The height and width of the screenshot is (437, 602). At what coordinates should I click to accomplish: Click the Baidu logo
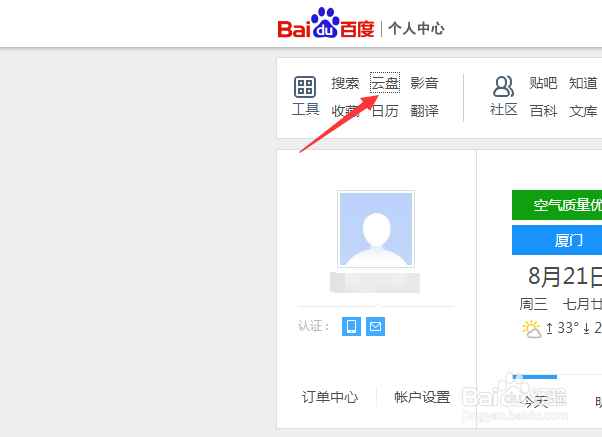326,23
